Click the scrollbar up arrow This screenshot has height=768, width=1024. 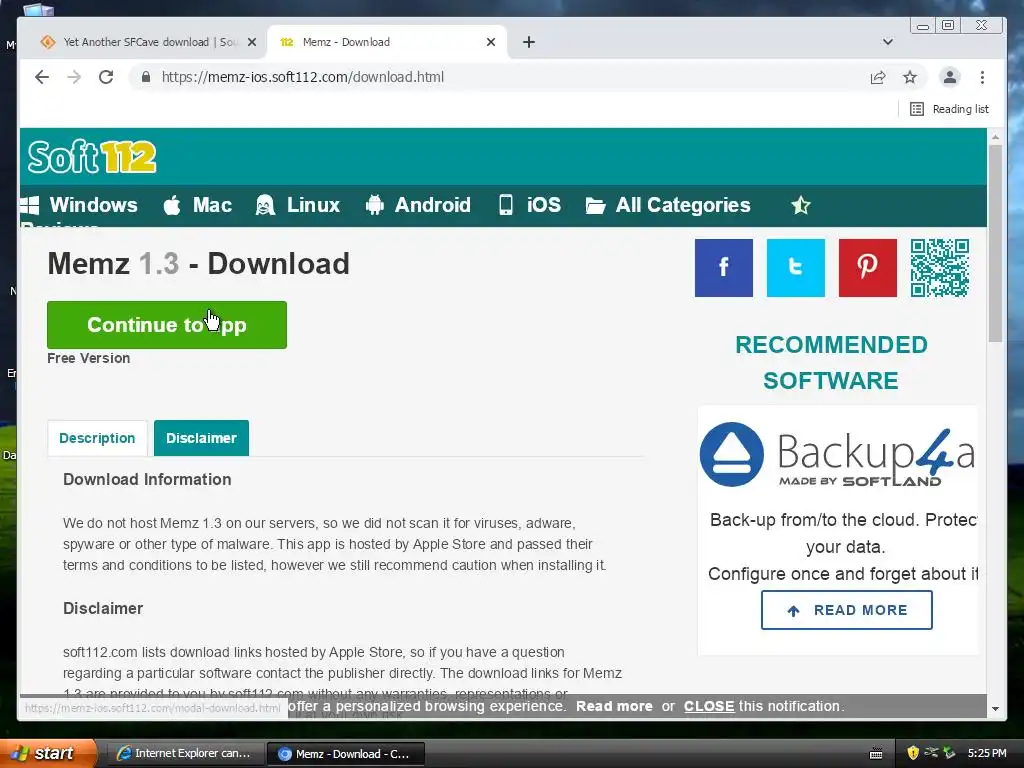click(995, 137)
